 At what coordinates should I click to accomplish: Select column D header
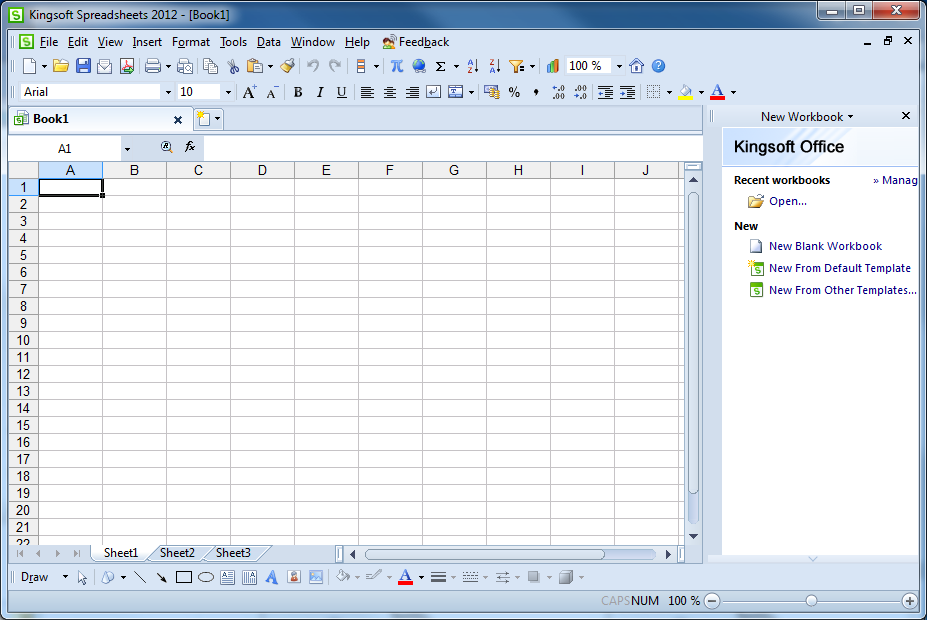(x=262, y=170)
